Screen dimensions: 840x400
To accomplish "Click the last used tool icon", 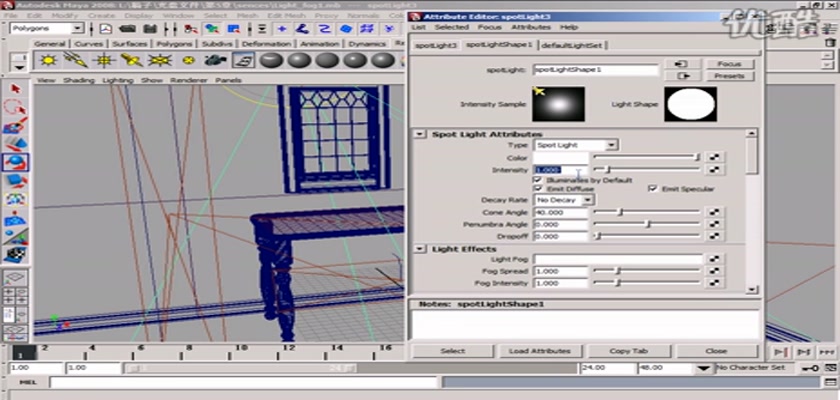I will pyautogui.click(x=16, y=254).
